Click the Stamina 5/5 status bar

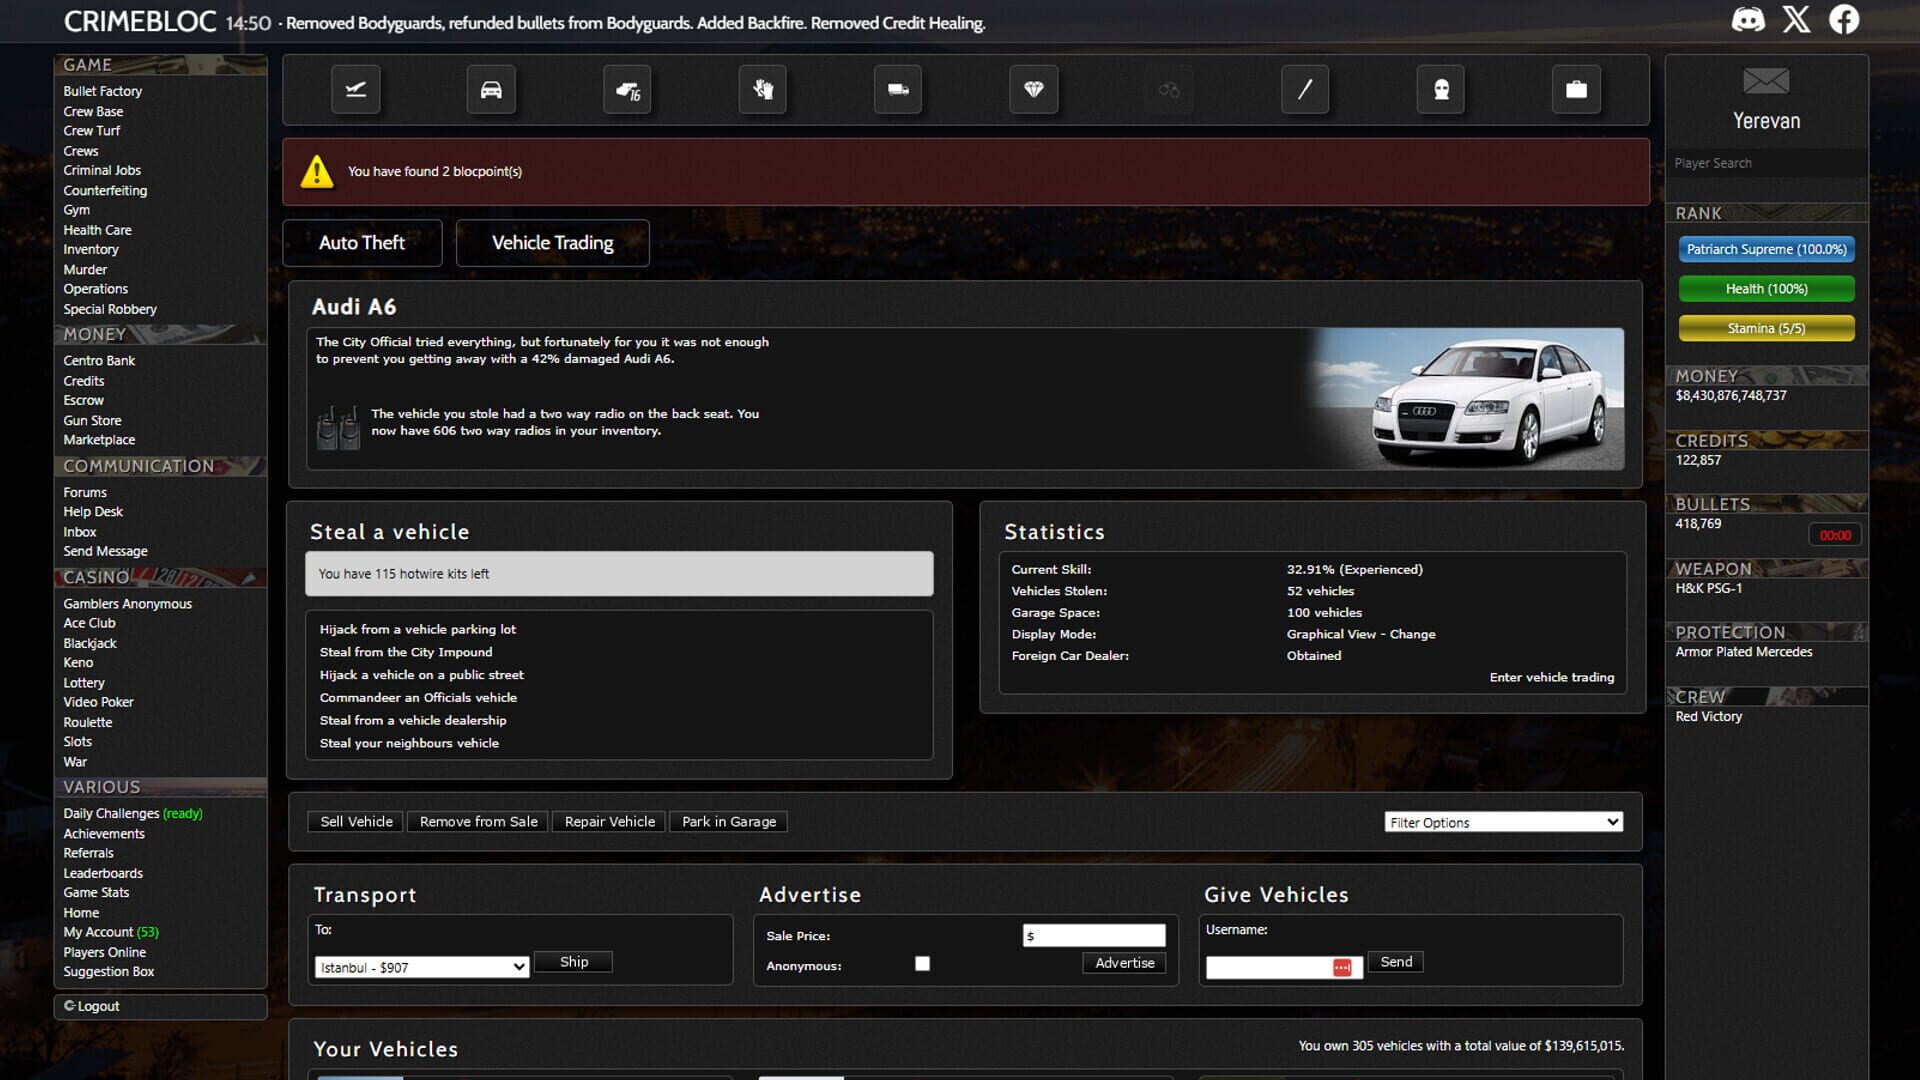1766,328
